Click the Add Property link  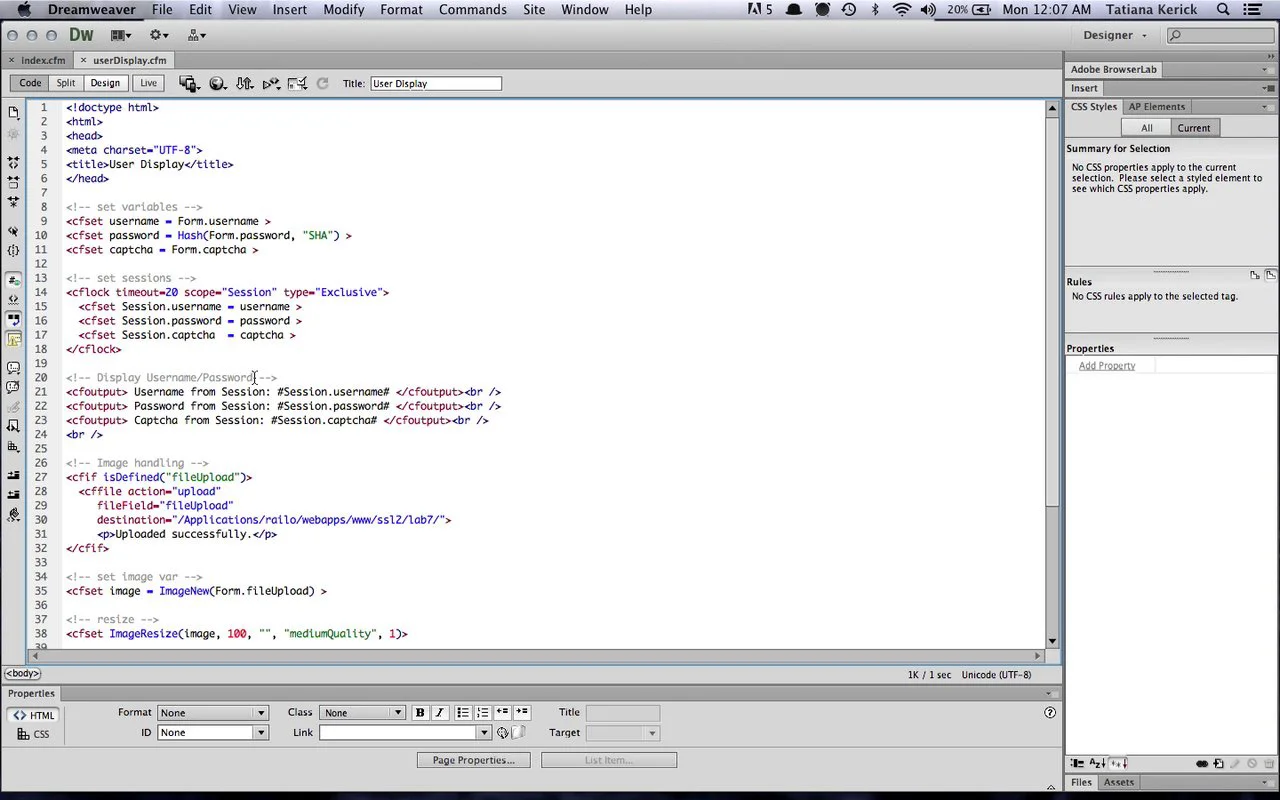1107,366
